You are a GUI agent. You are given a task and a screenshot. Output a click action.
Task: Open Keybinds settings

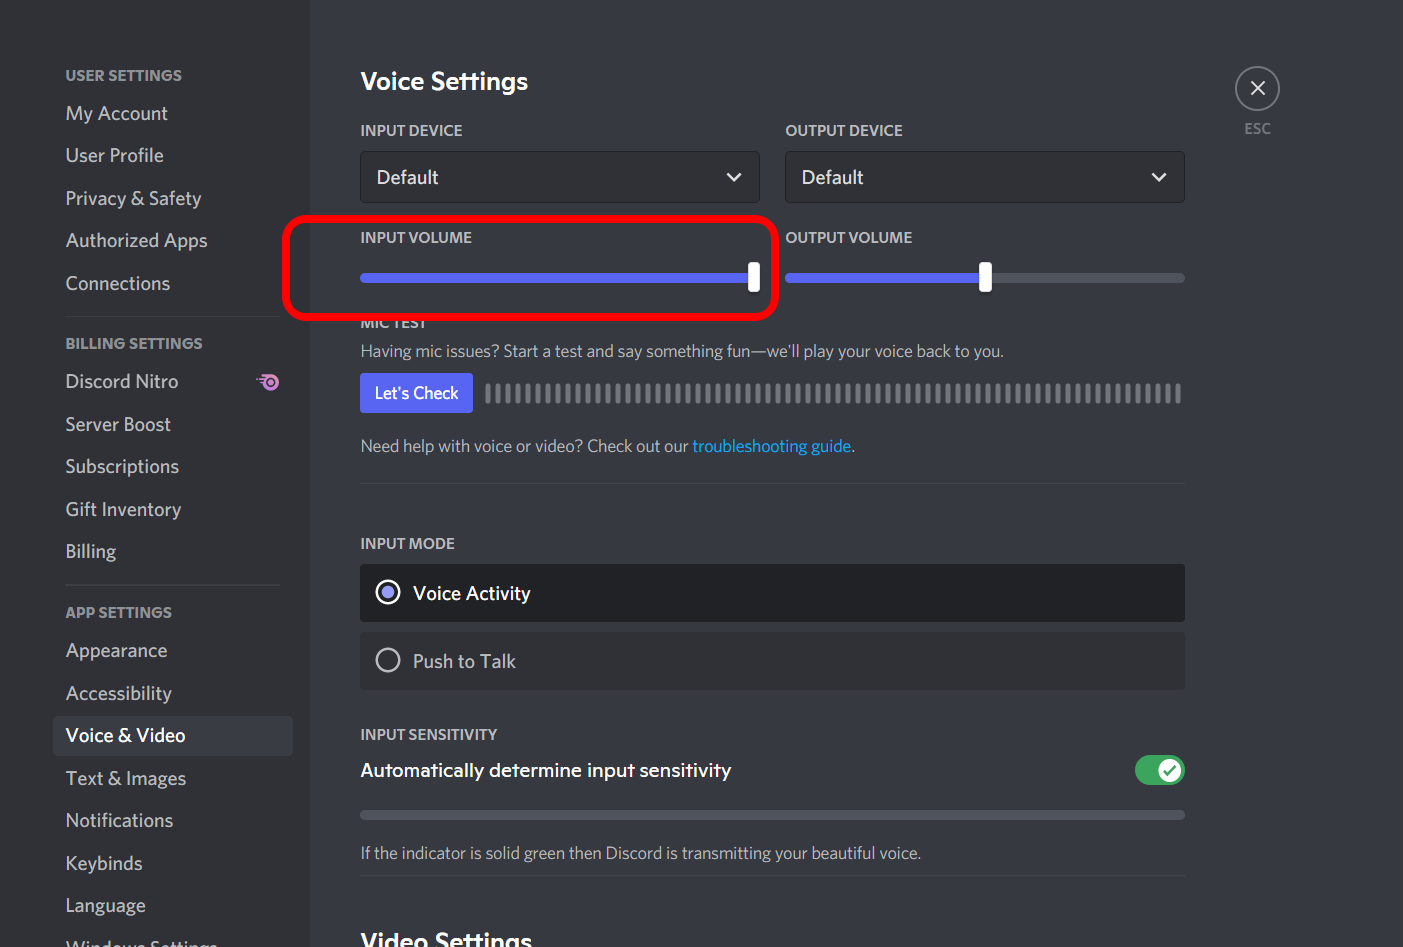pyautogui.click(x=104, y=864)
